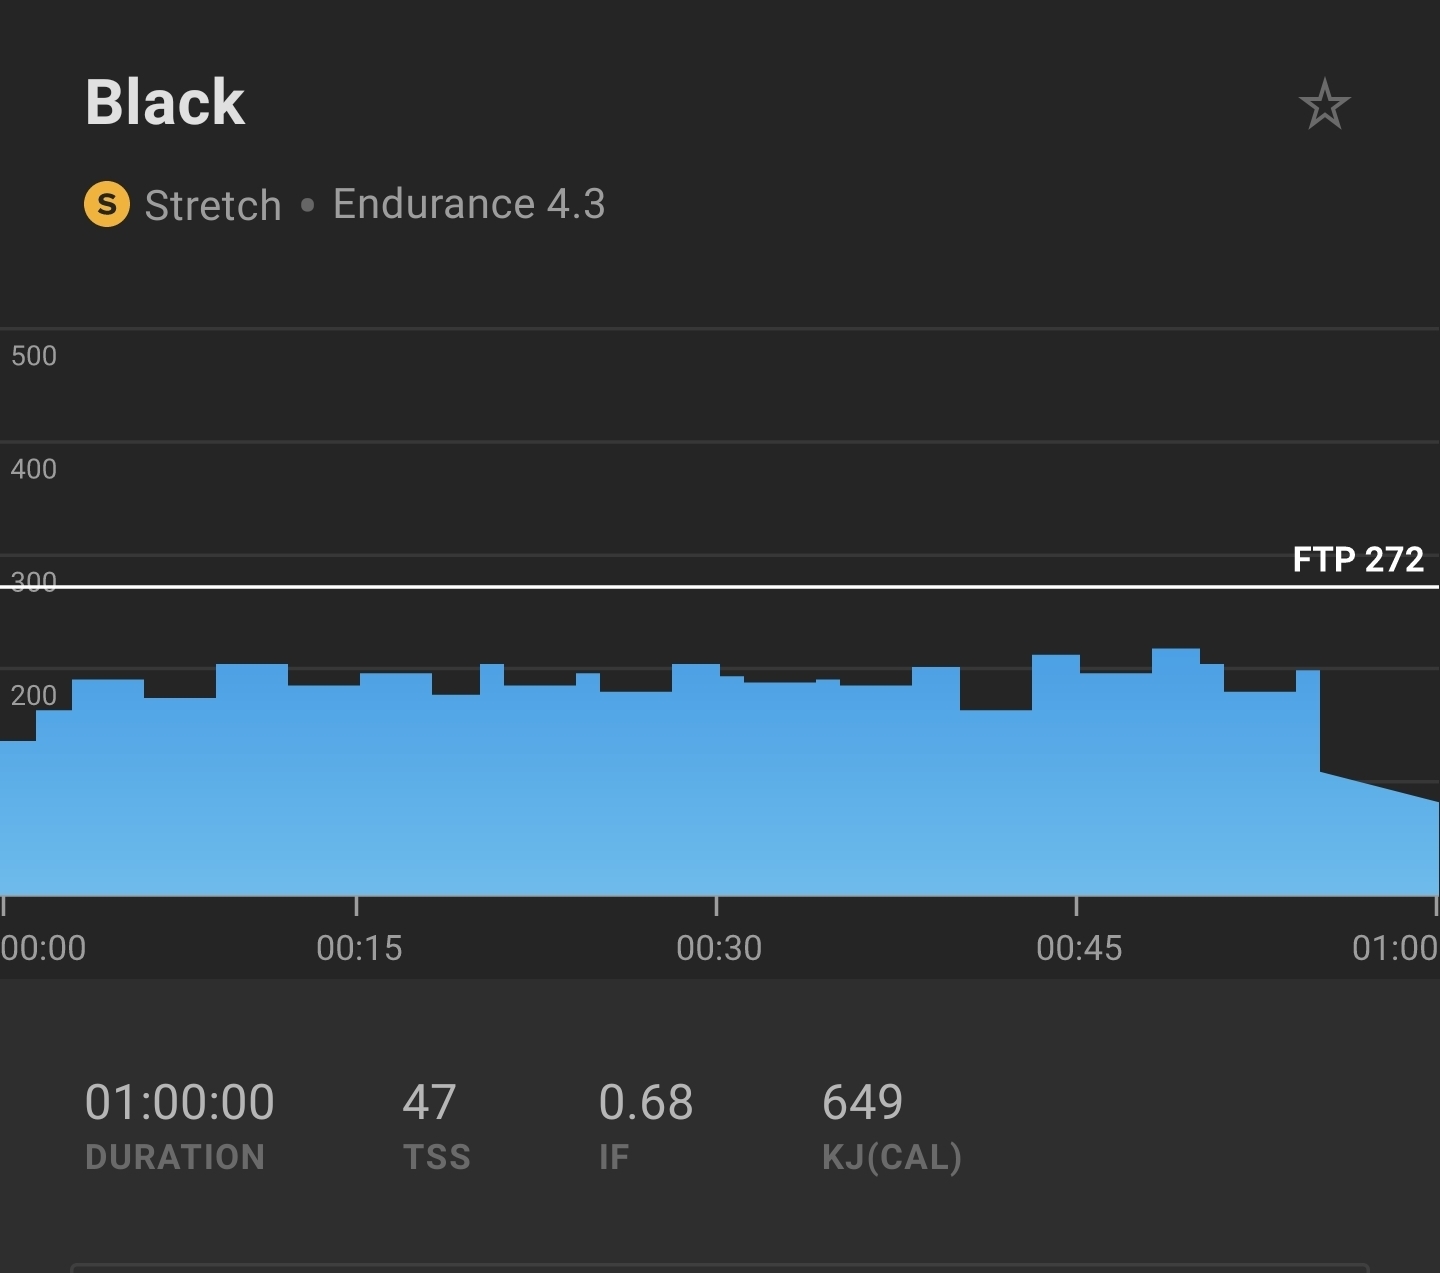Tap the white FTP threshold line
This screenshot has height=1273, width=1440.
pyautogui.click(x=700, y=587)
